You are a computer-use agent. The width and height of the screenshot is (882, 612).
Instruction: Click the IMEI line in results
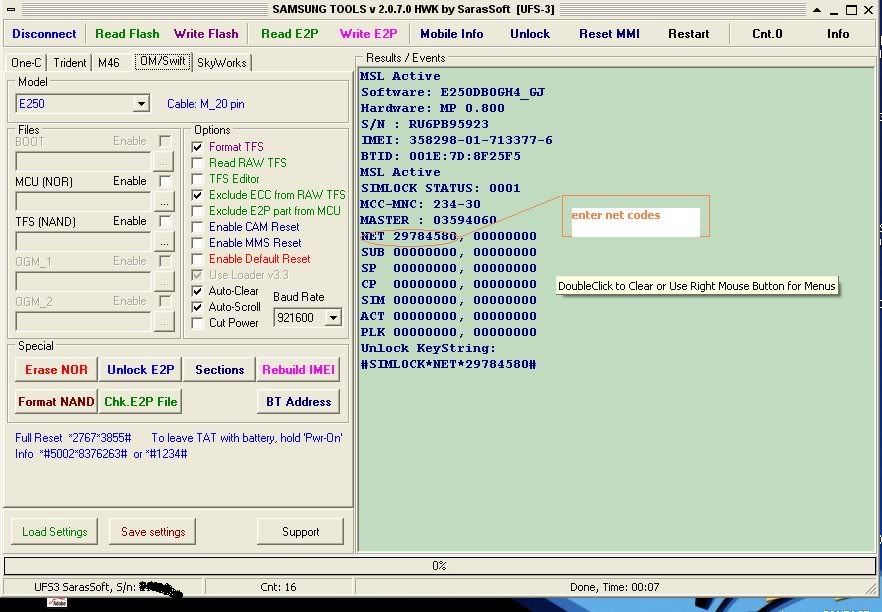tap(457, 140)
